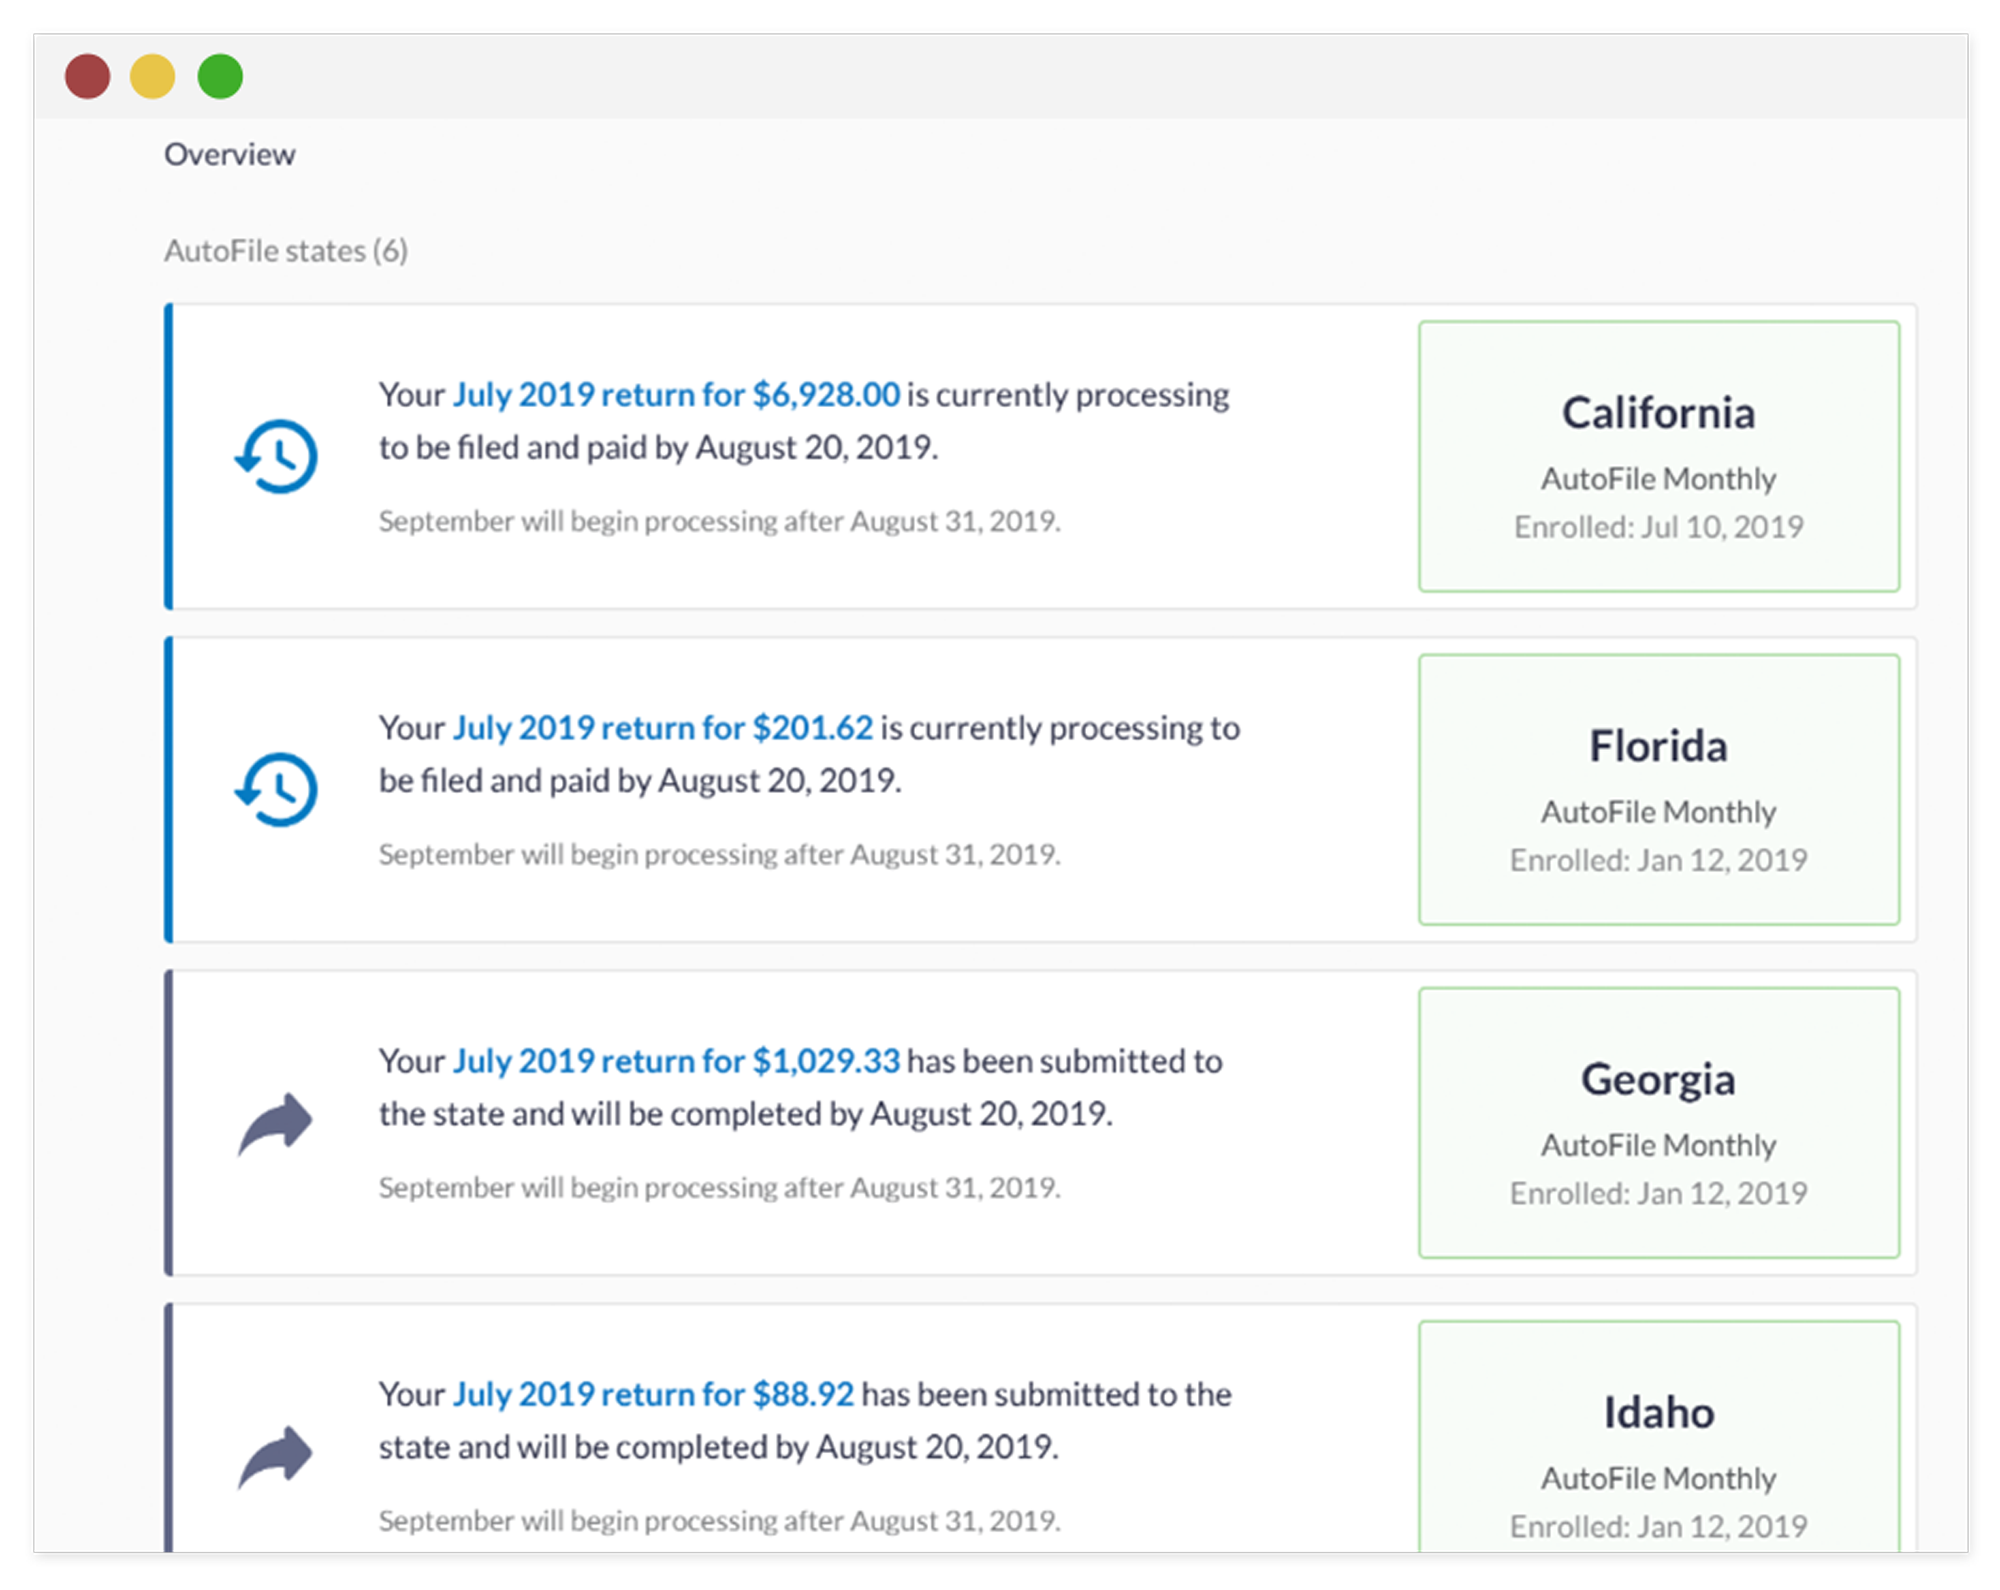
Task: Click 'Enrolled: Jan 12, 2019' under Florida
Action: click(x=1658, y=860)
